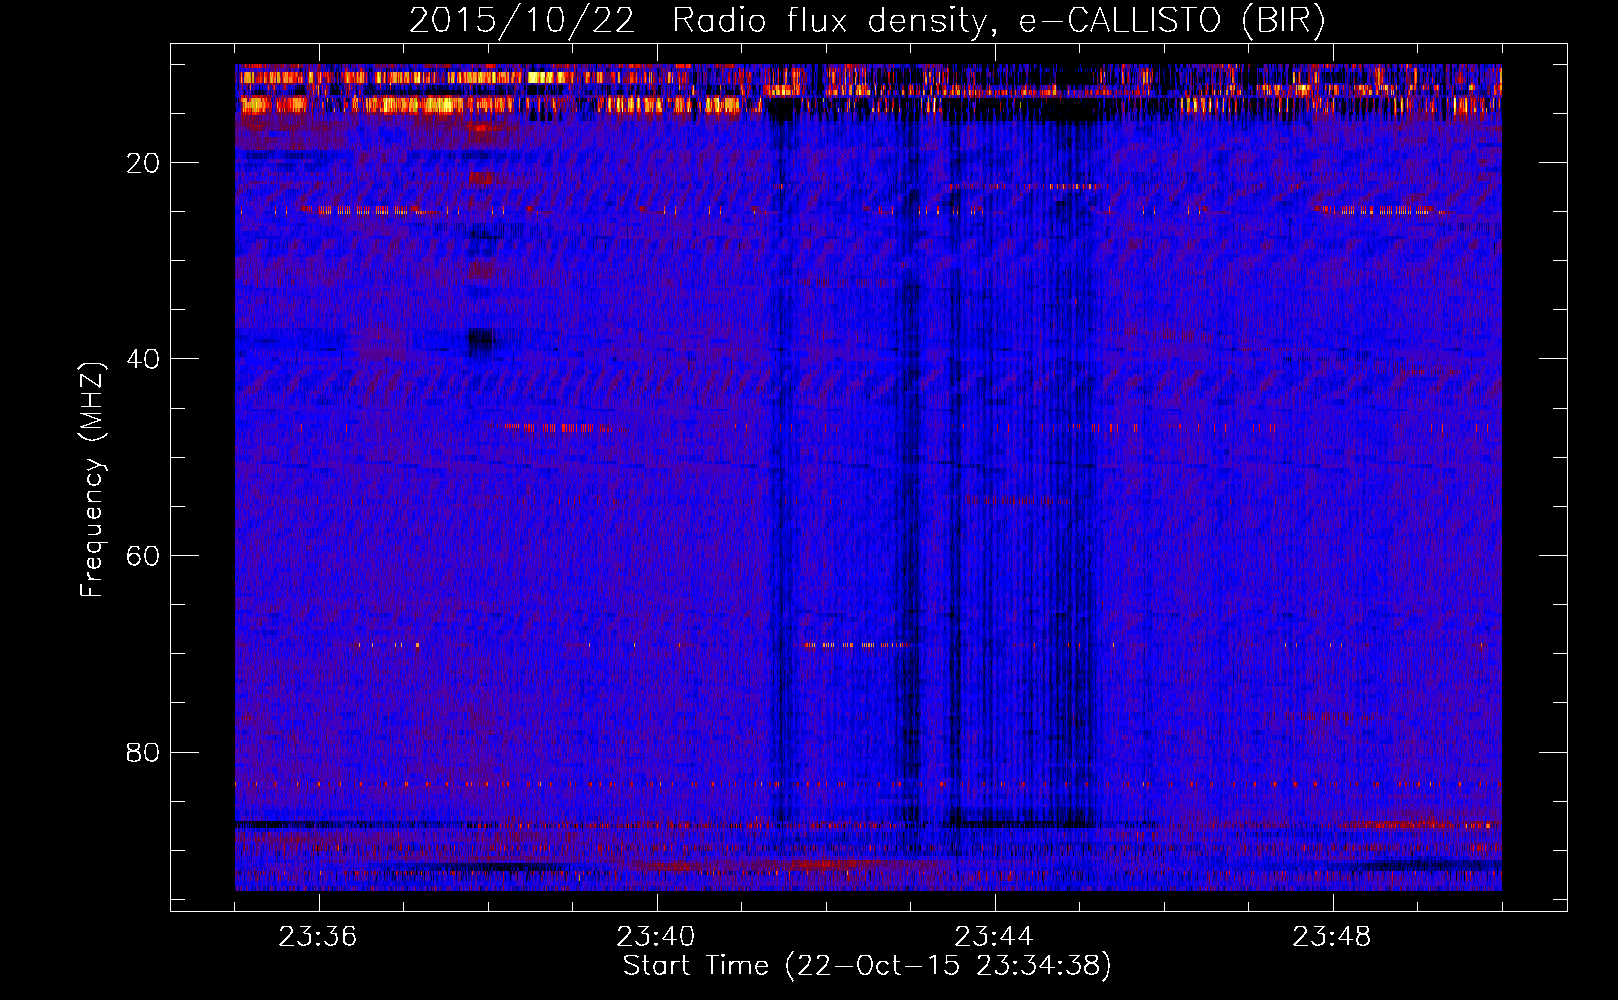Click the 'Frequency (MHZ)' axis label
The image size is (1618, 1000).
(x=92, y=480)
